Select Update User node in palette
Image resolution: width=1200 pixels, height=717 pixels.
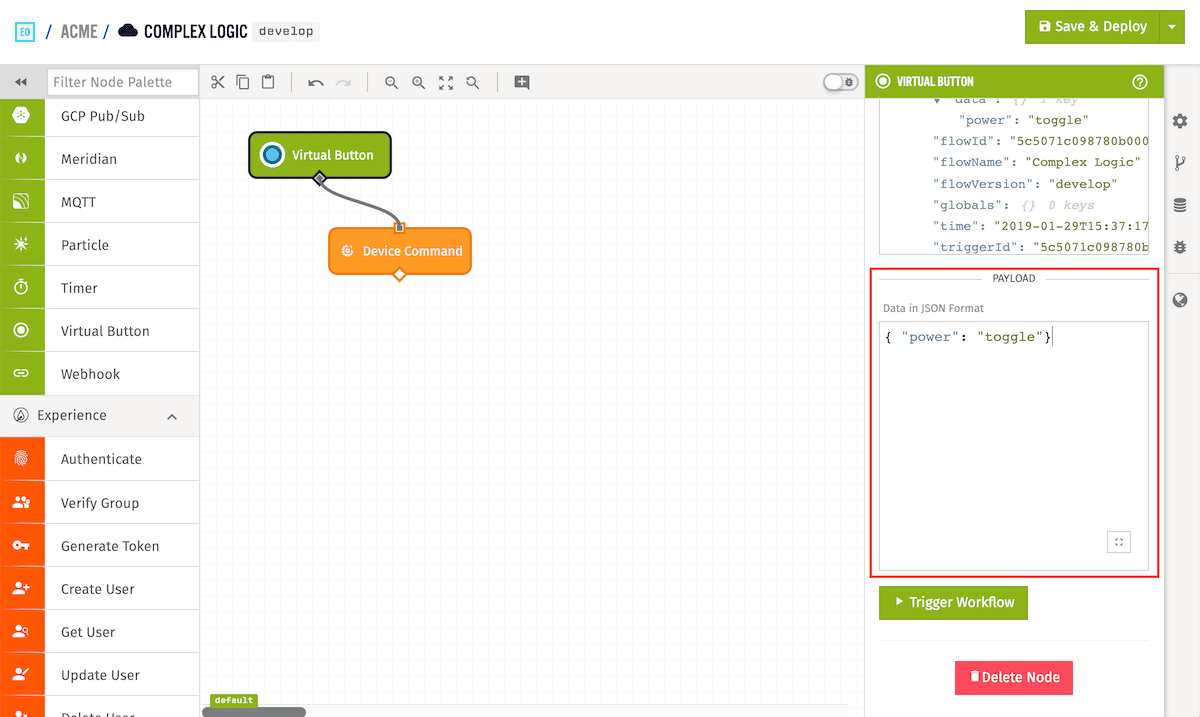coord(100,675)
